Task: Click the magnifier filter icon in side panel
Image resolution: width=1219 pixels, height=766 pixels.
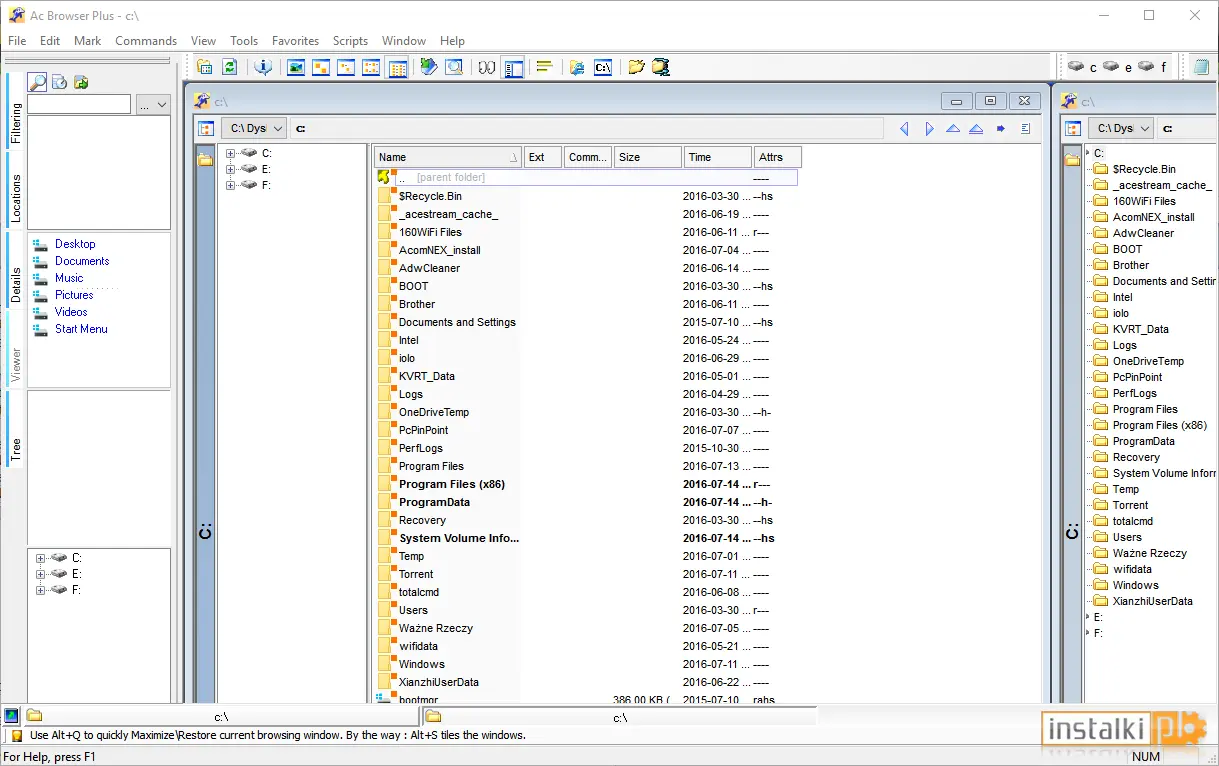Action: pos(37,82)
